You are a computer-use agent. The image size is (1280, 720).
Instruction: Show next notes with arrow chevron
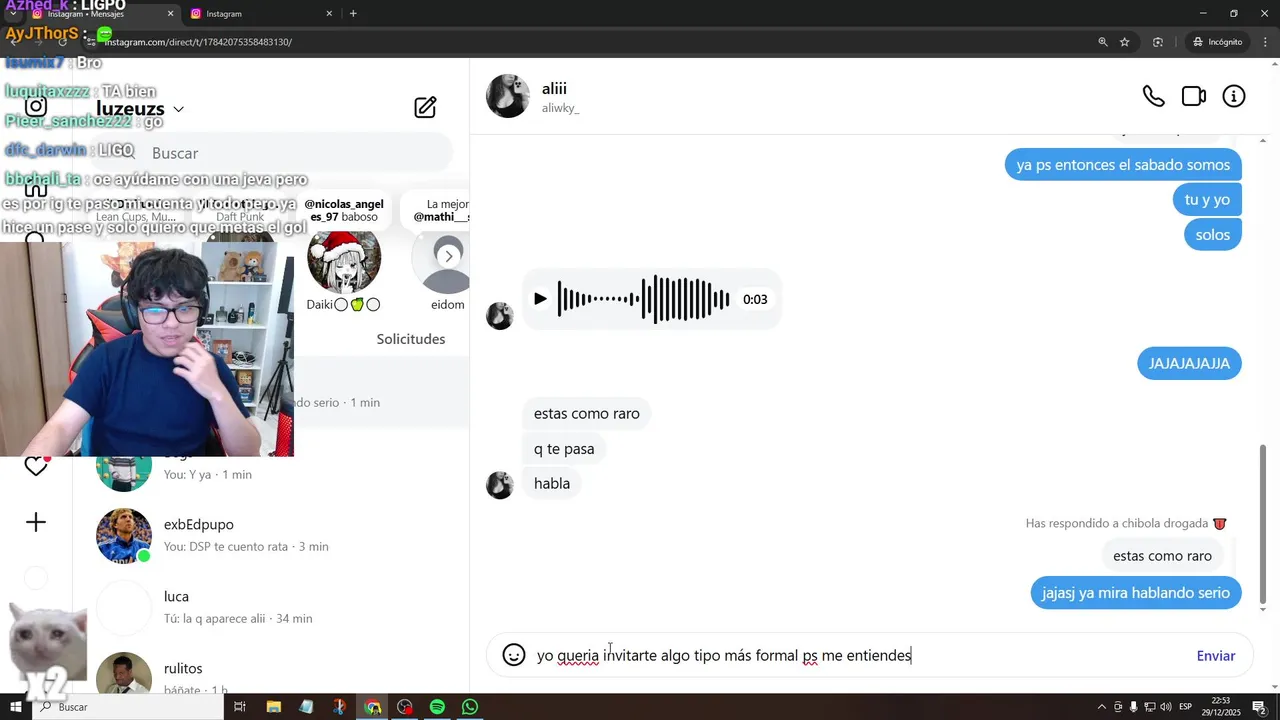(x=449, y=256)
